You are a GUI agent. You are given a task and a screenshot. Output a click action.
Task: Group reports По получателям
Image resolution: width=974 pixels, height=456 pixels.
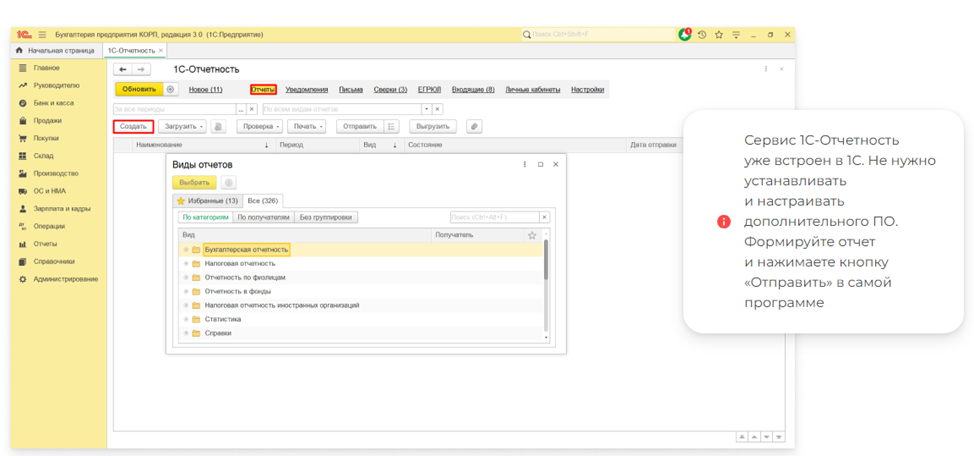[264, 217]
